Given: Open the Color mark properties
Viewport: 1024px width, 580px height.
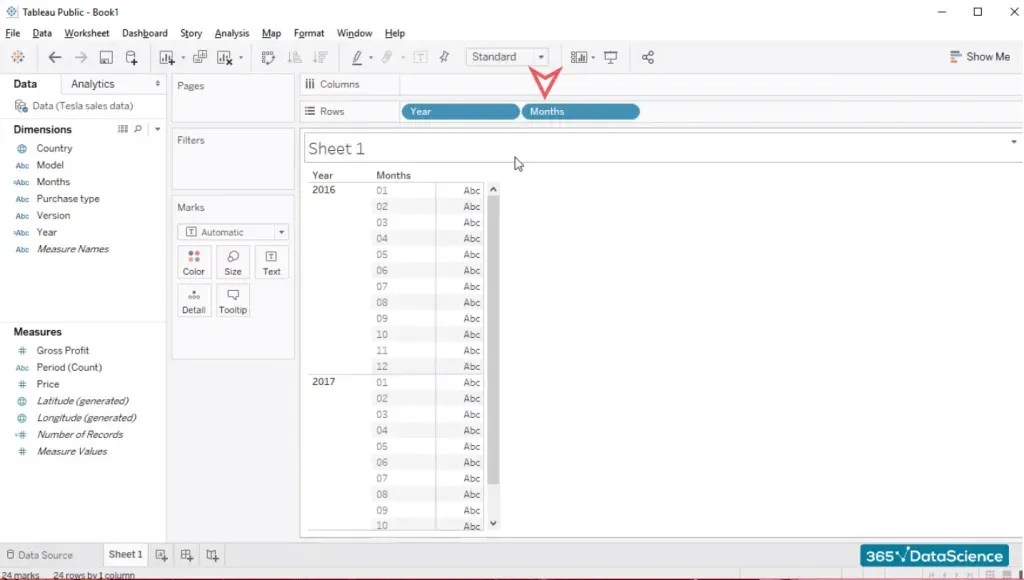Looking at the screenshot, I should (193, 261).
